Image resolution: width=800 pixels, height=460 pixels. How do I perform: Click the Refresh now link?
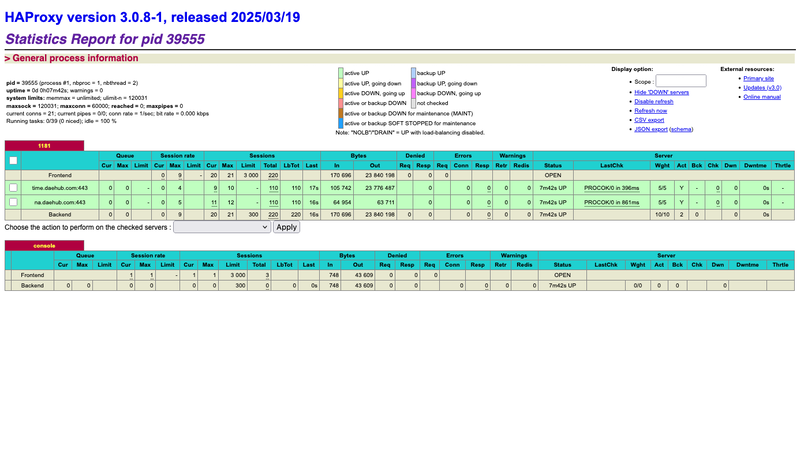point(651,110)
